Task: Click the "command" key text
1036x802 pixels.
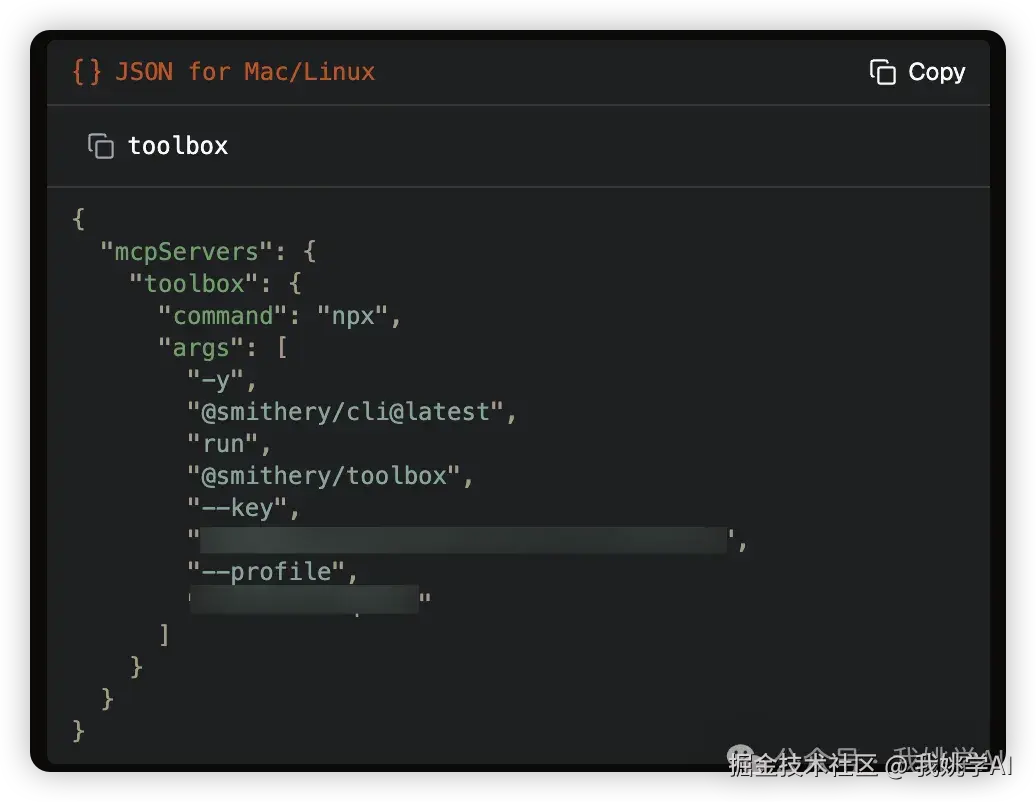Action: [x=223, y=316]
